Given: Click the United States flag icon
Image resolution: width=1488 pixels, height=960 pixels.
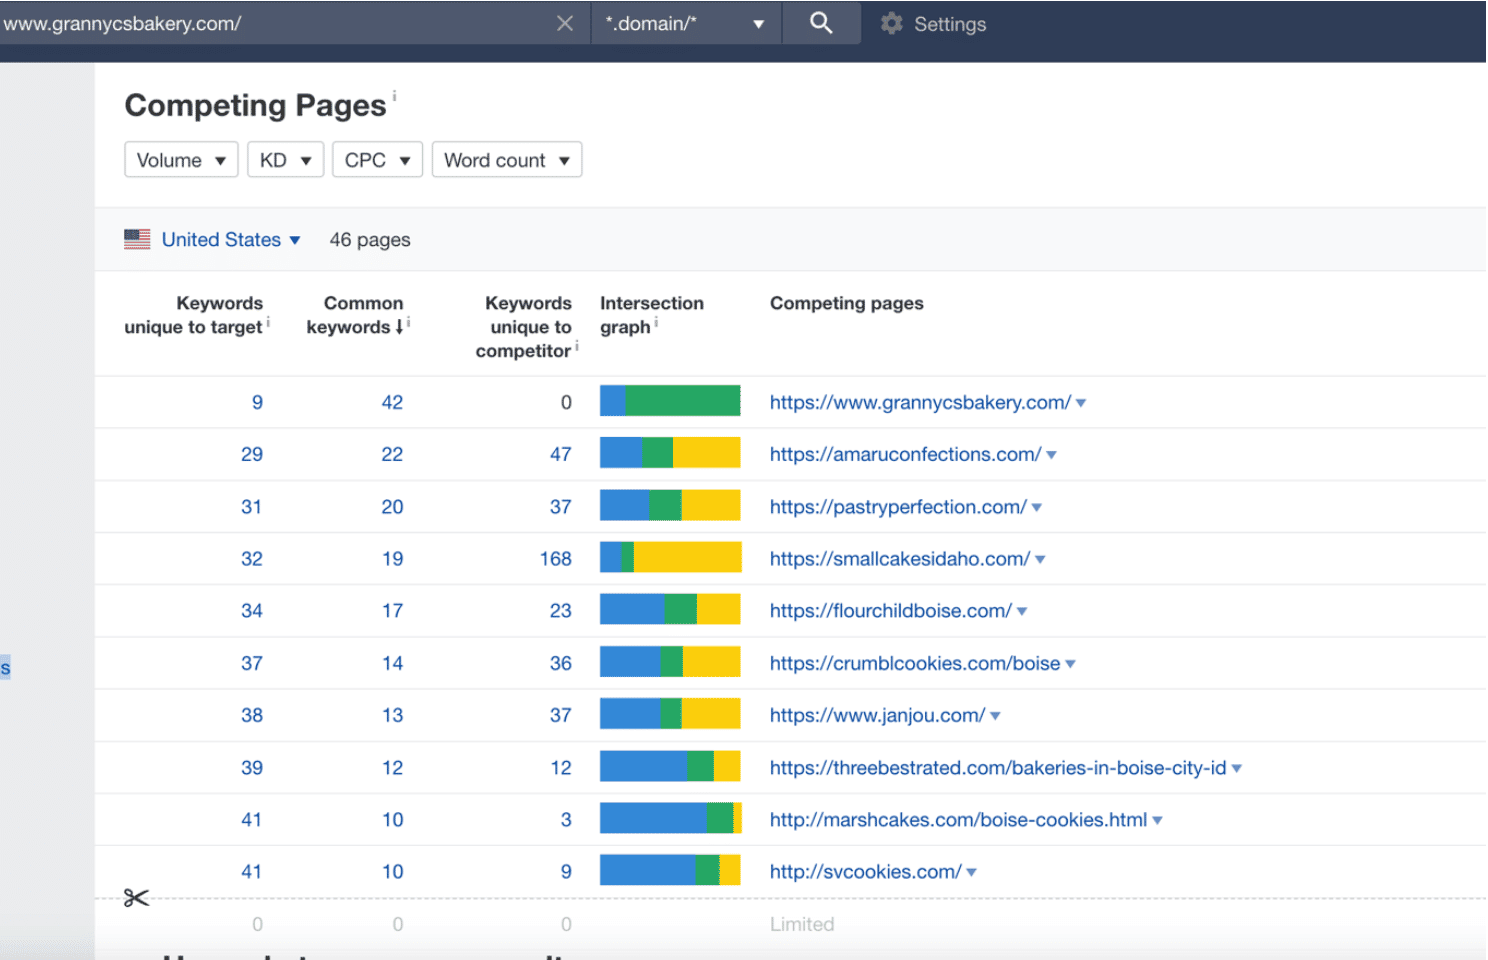Looking at the screenshot, I should [x=137, y=239].
